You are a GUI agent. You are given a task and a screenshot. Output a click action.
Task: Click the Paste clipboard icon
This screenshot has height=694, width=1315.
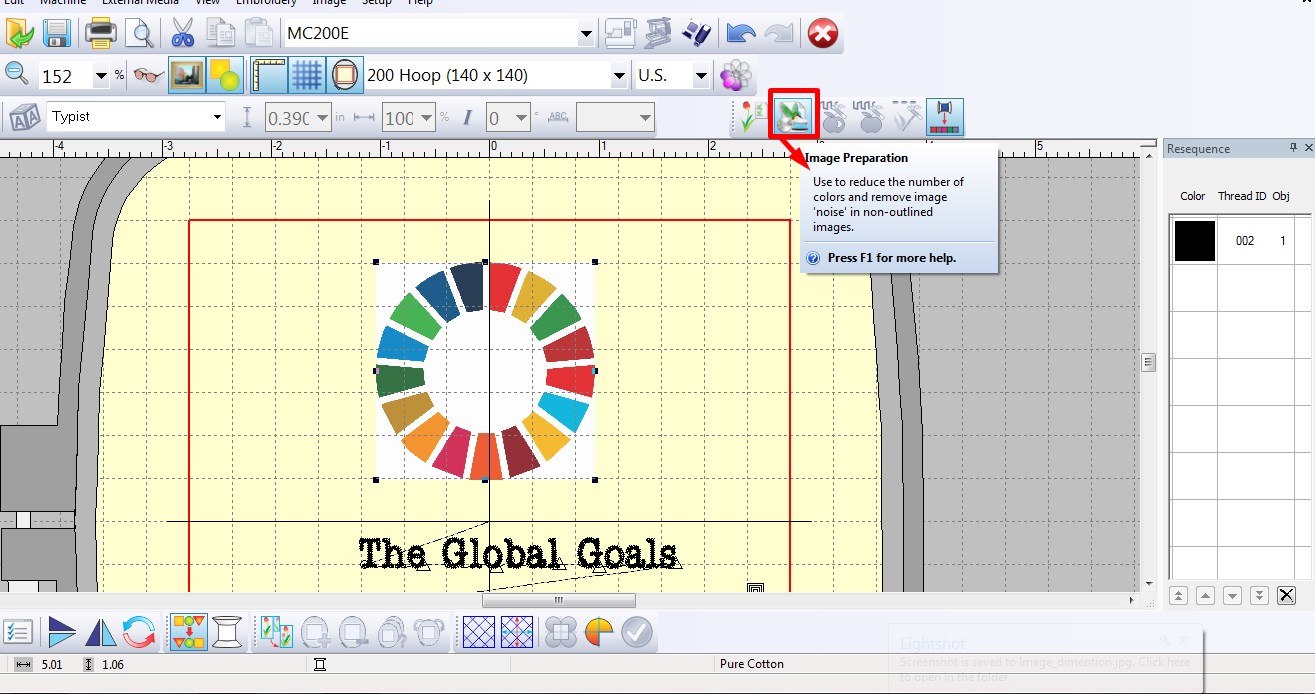[259, 33]
